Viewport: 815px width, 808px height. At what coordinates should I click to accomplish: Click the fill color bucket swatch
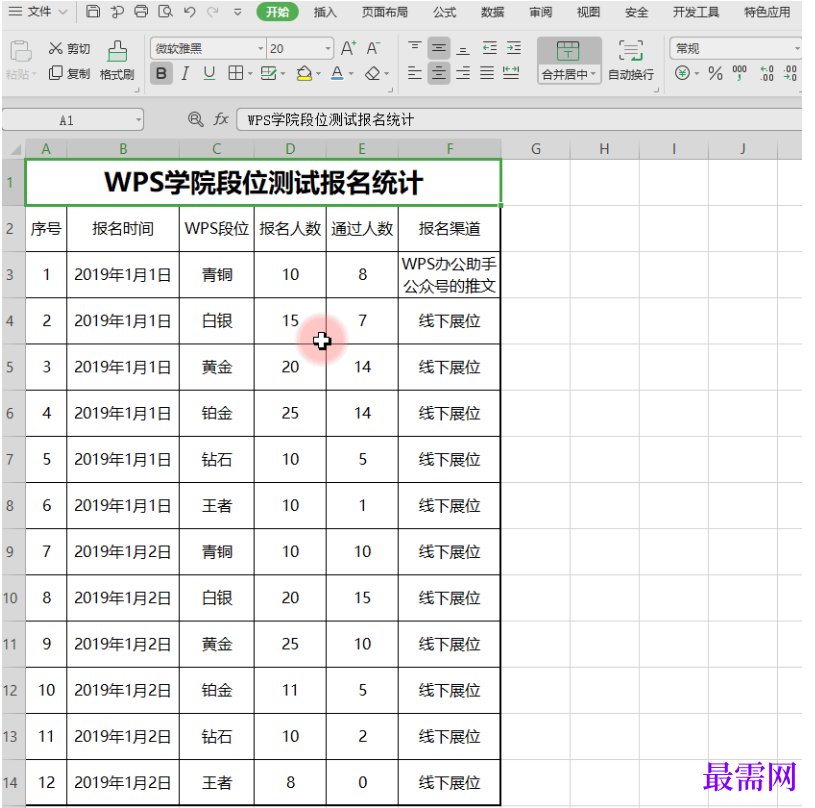pyautogui.click(x=304, y=73)
